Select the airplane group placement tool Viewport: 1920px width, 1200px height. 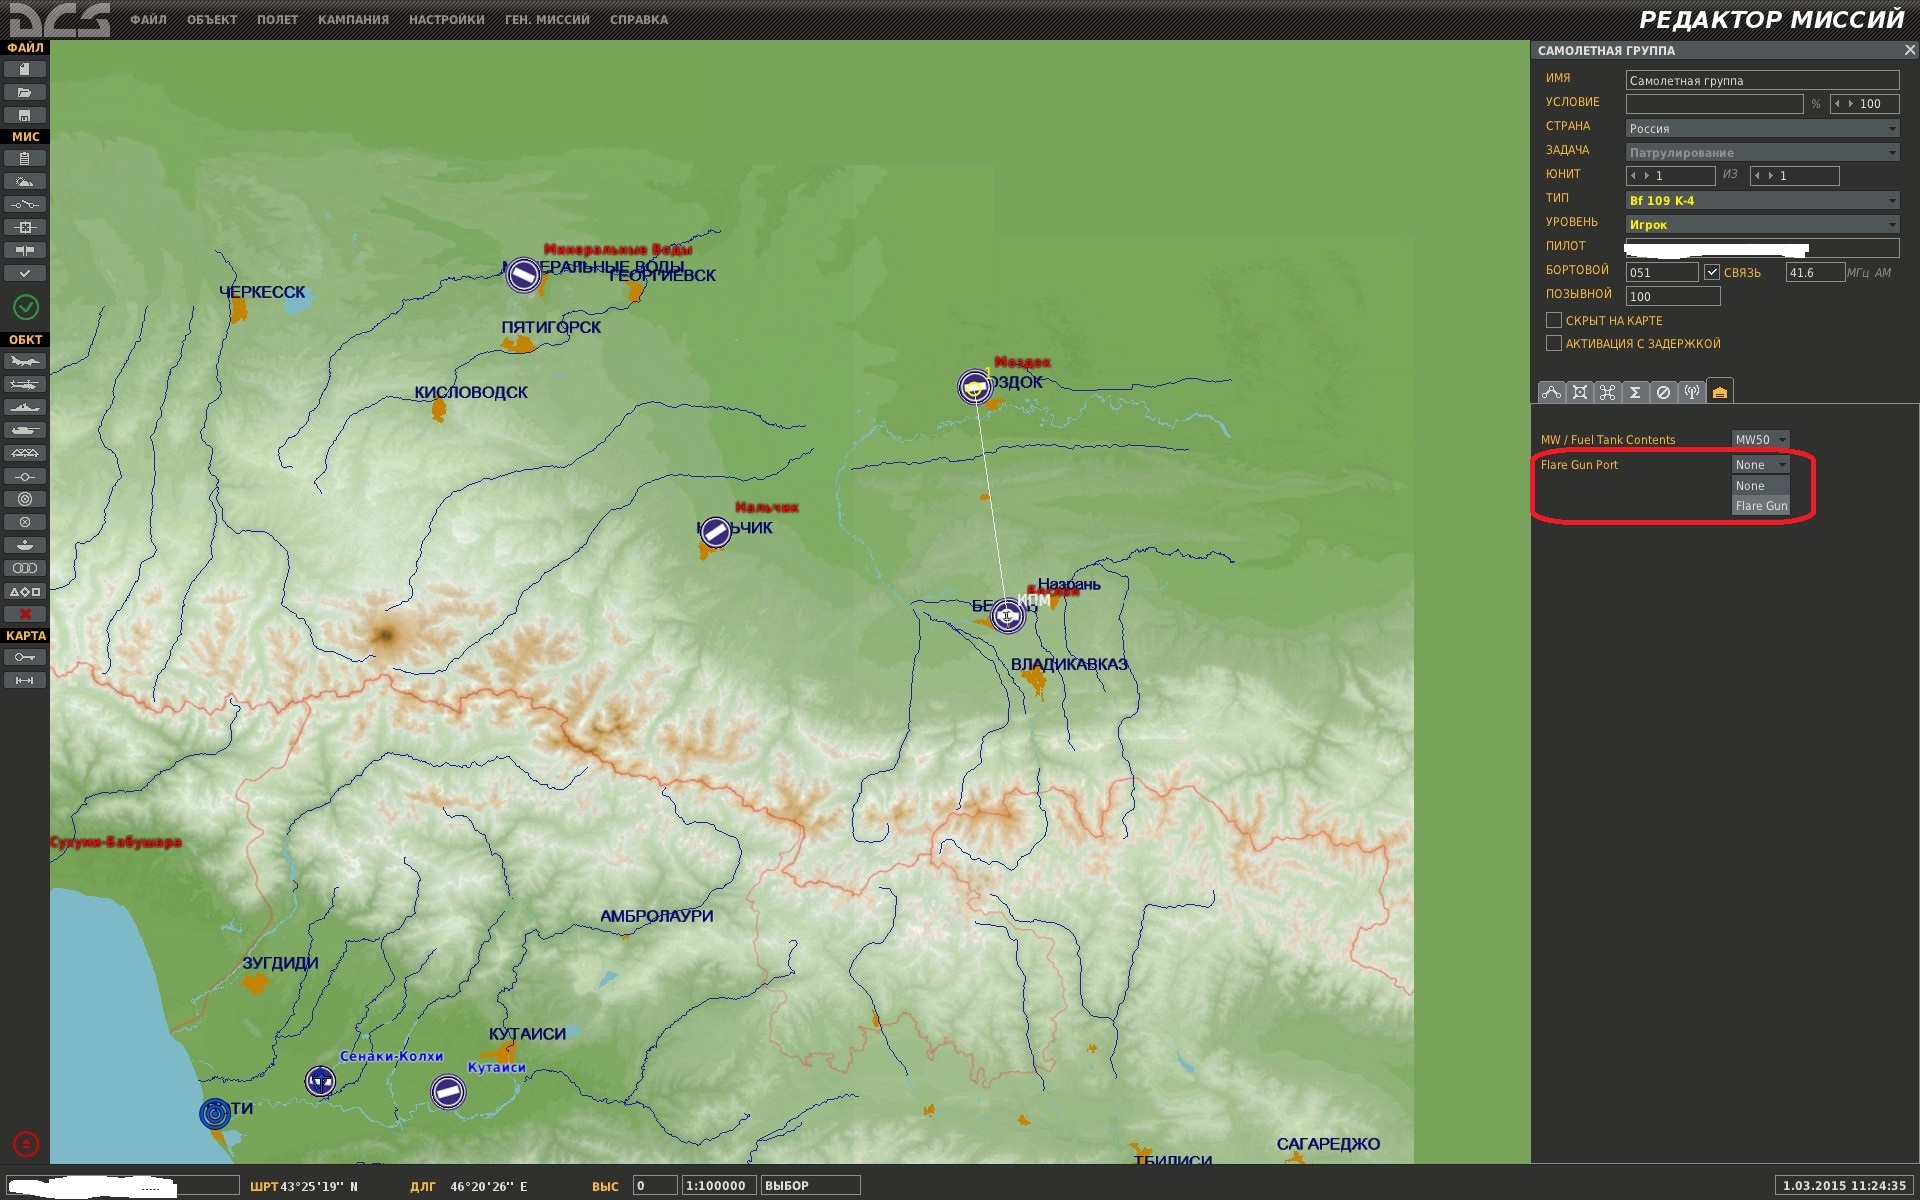pyautogui.click(x=25, y=361)
